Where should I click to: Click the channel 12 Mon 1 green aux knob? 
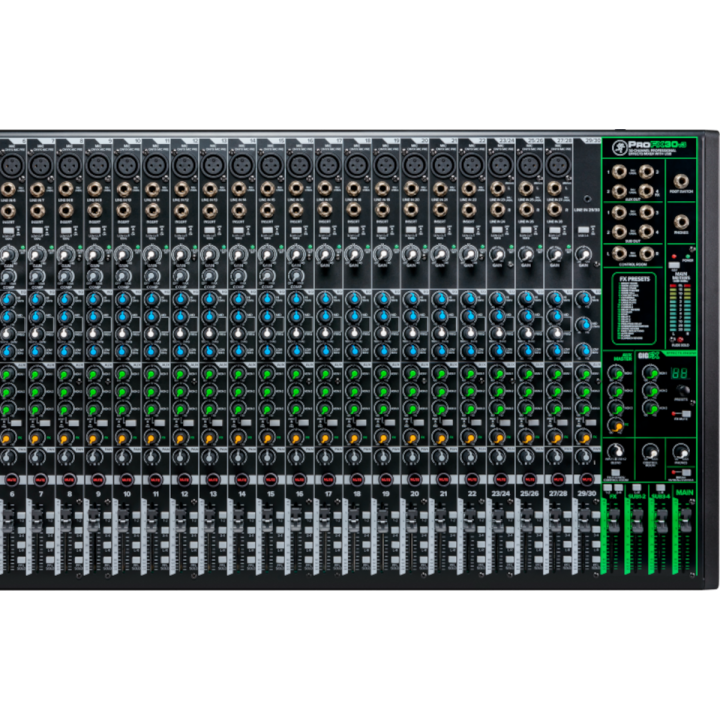[x=180, y=374]
